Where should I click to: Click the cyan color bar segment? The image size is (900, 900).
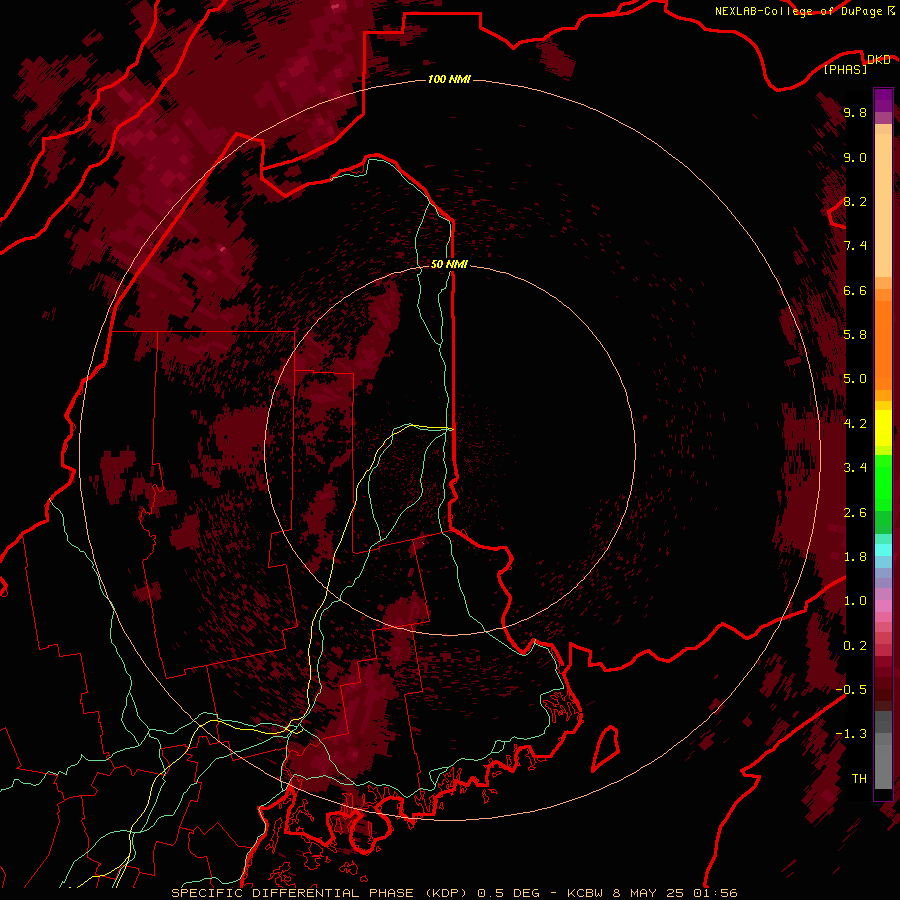(x=883, y=550)
